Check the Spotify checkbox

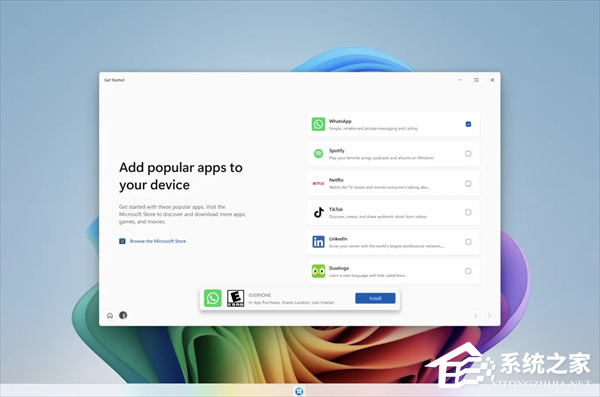468,154
